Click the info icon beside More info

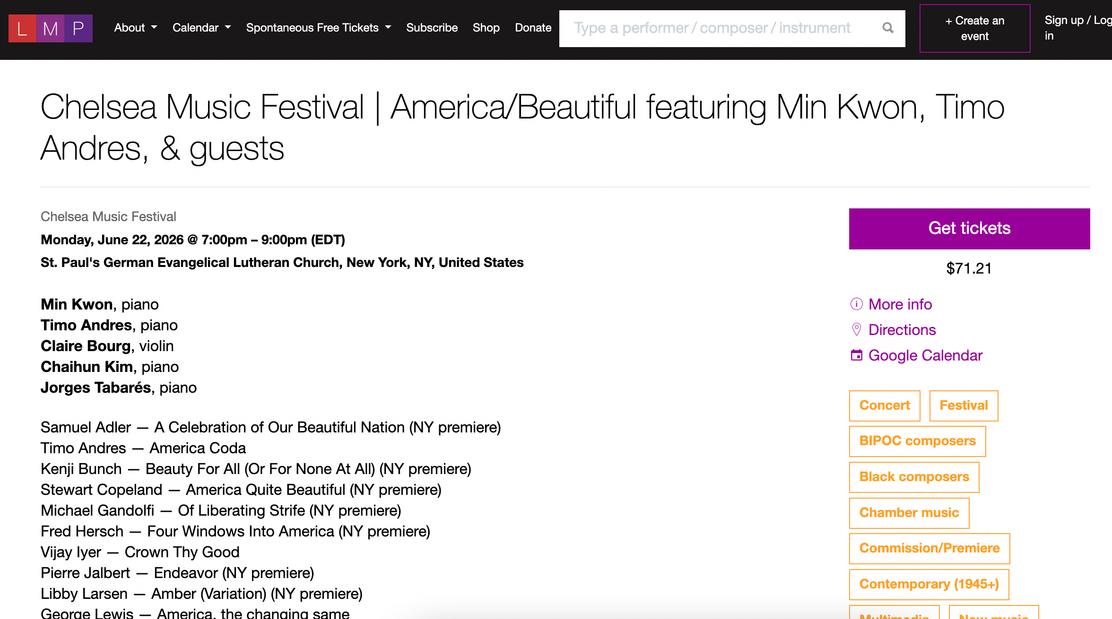(x=857, y=304)
